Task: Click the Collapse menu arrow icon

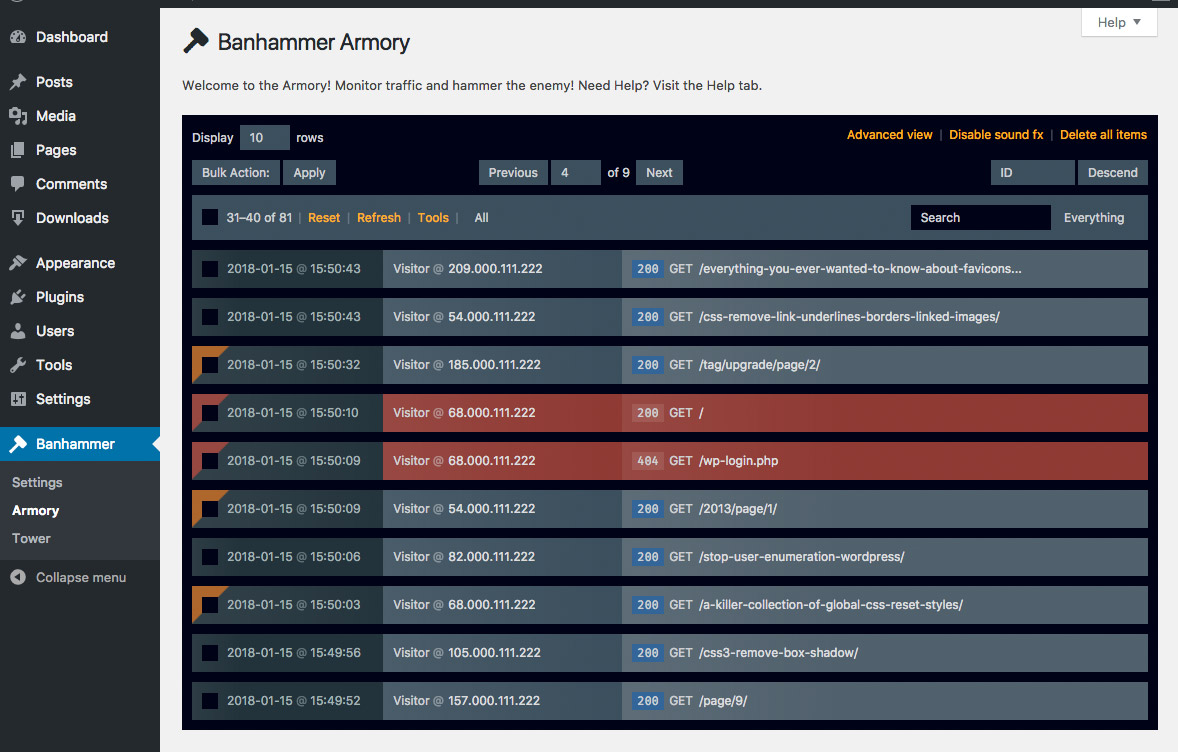Action: [18, 577]
